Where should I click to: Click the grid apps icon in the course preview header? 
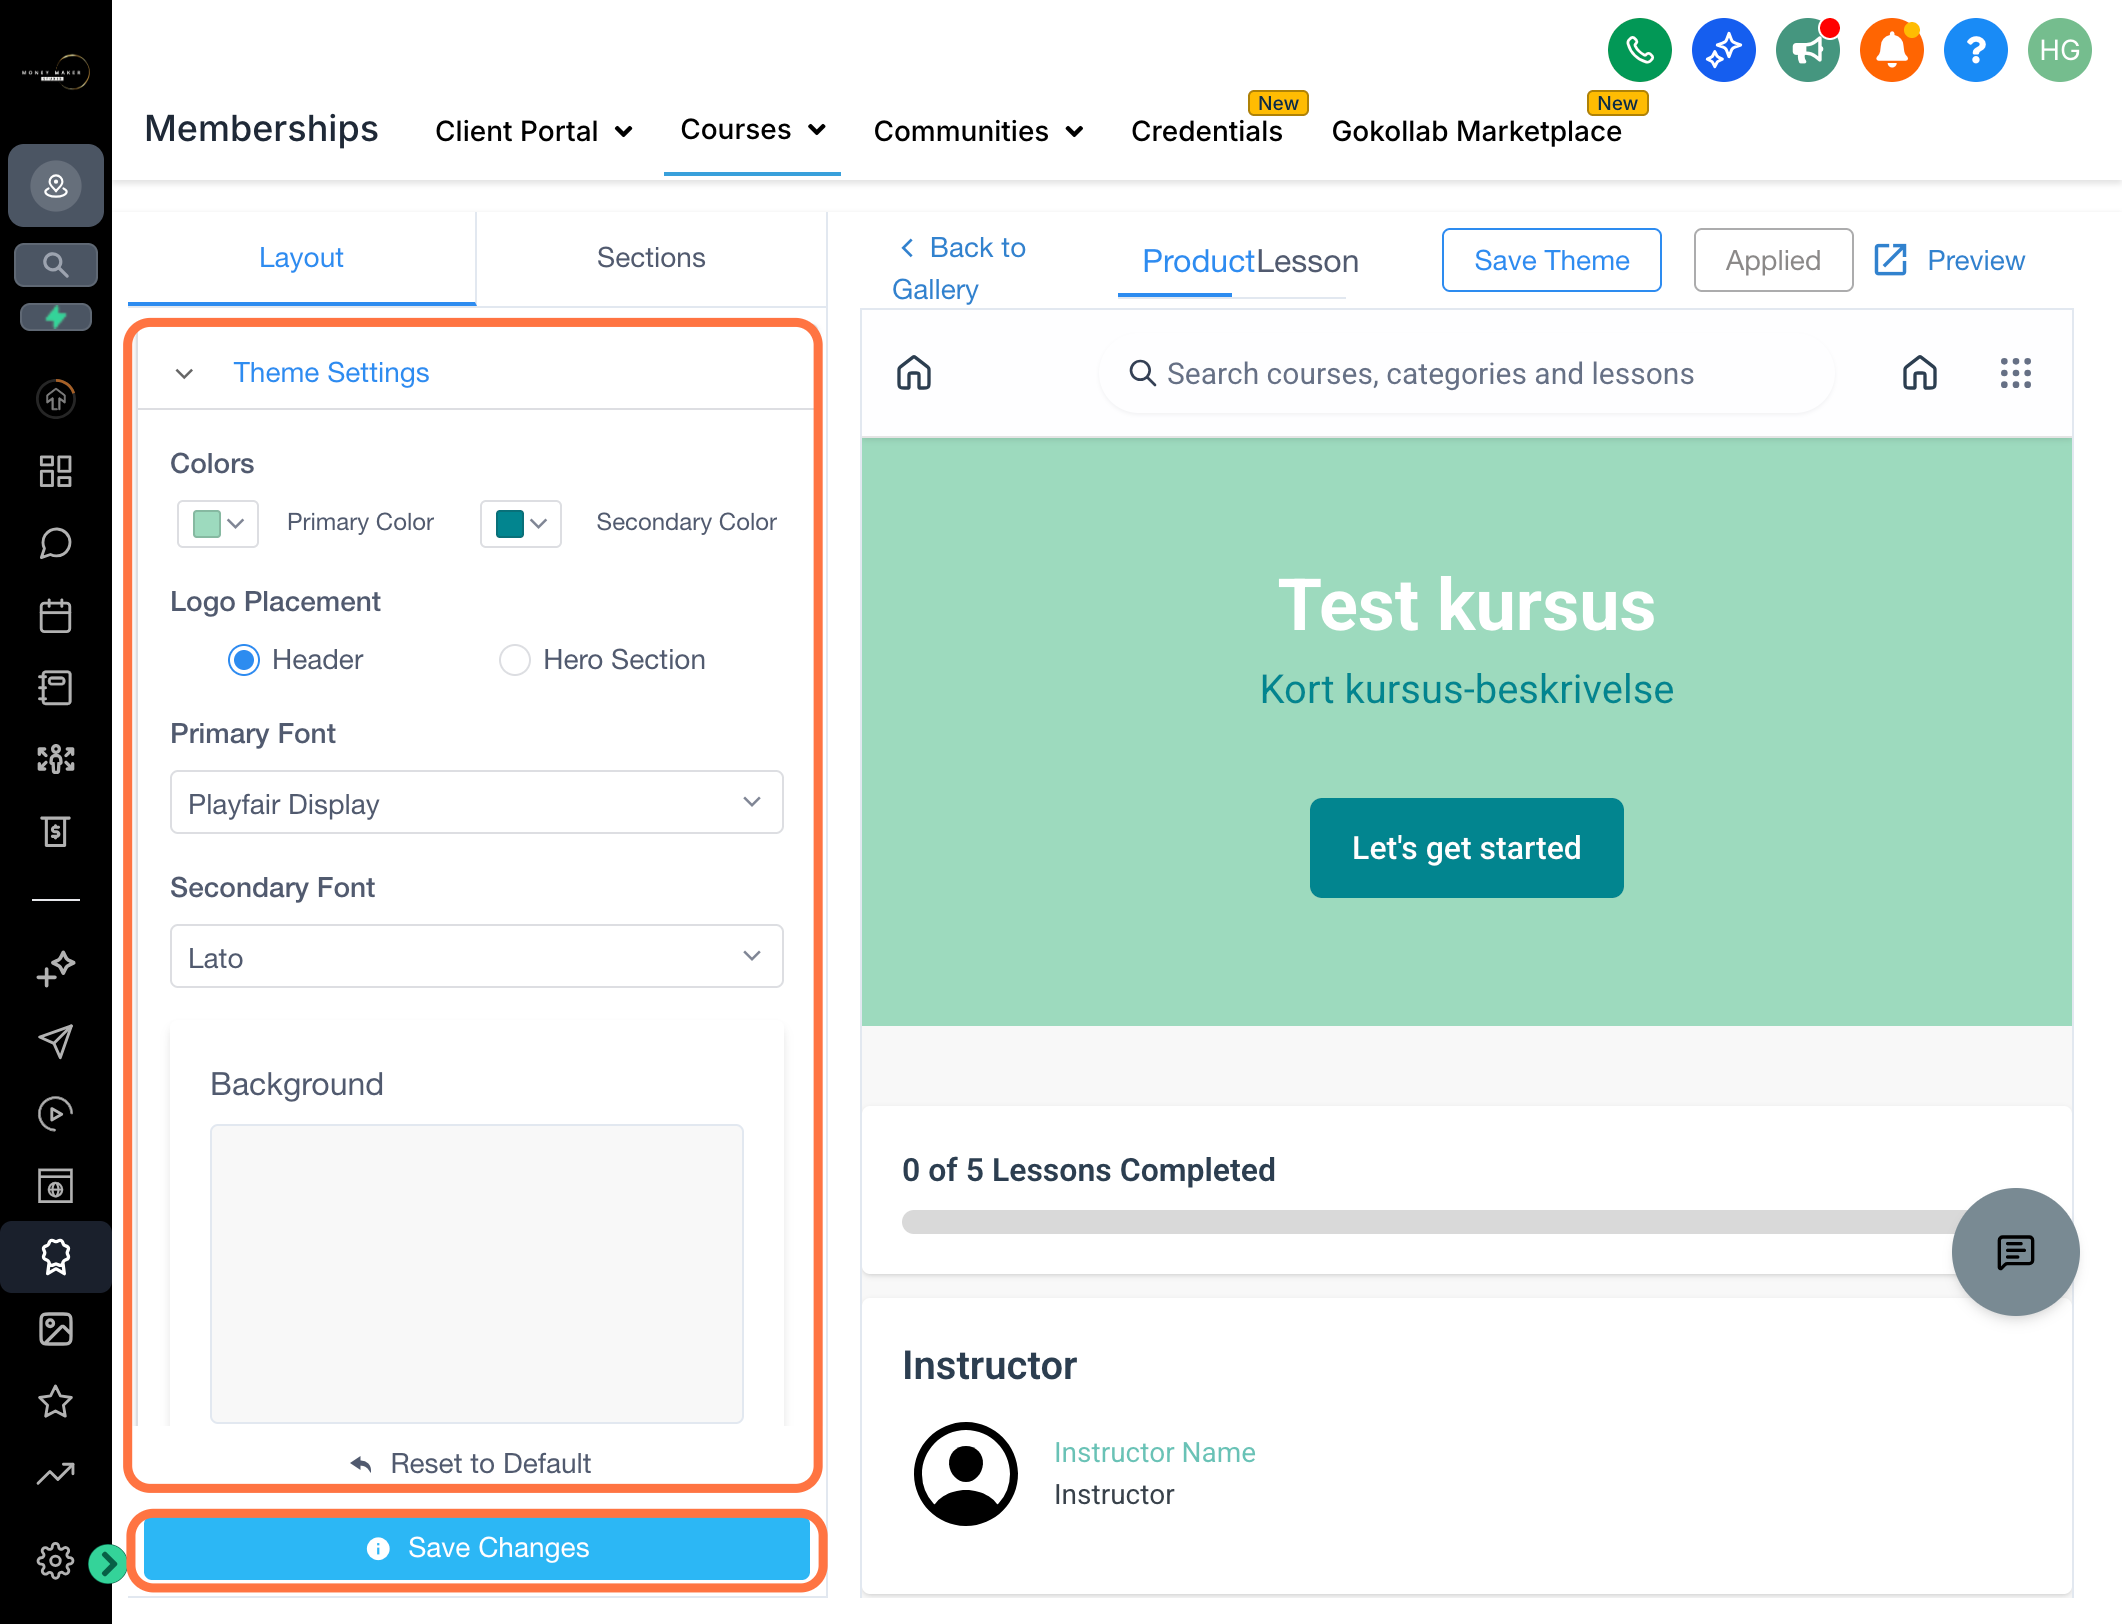point(2015,373)
